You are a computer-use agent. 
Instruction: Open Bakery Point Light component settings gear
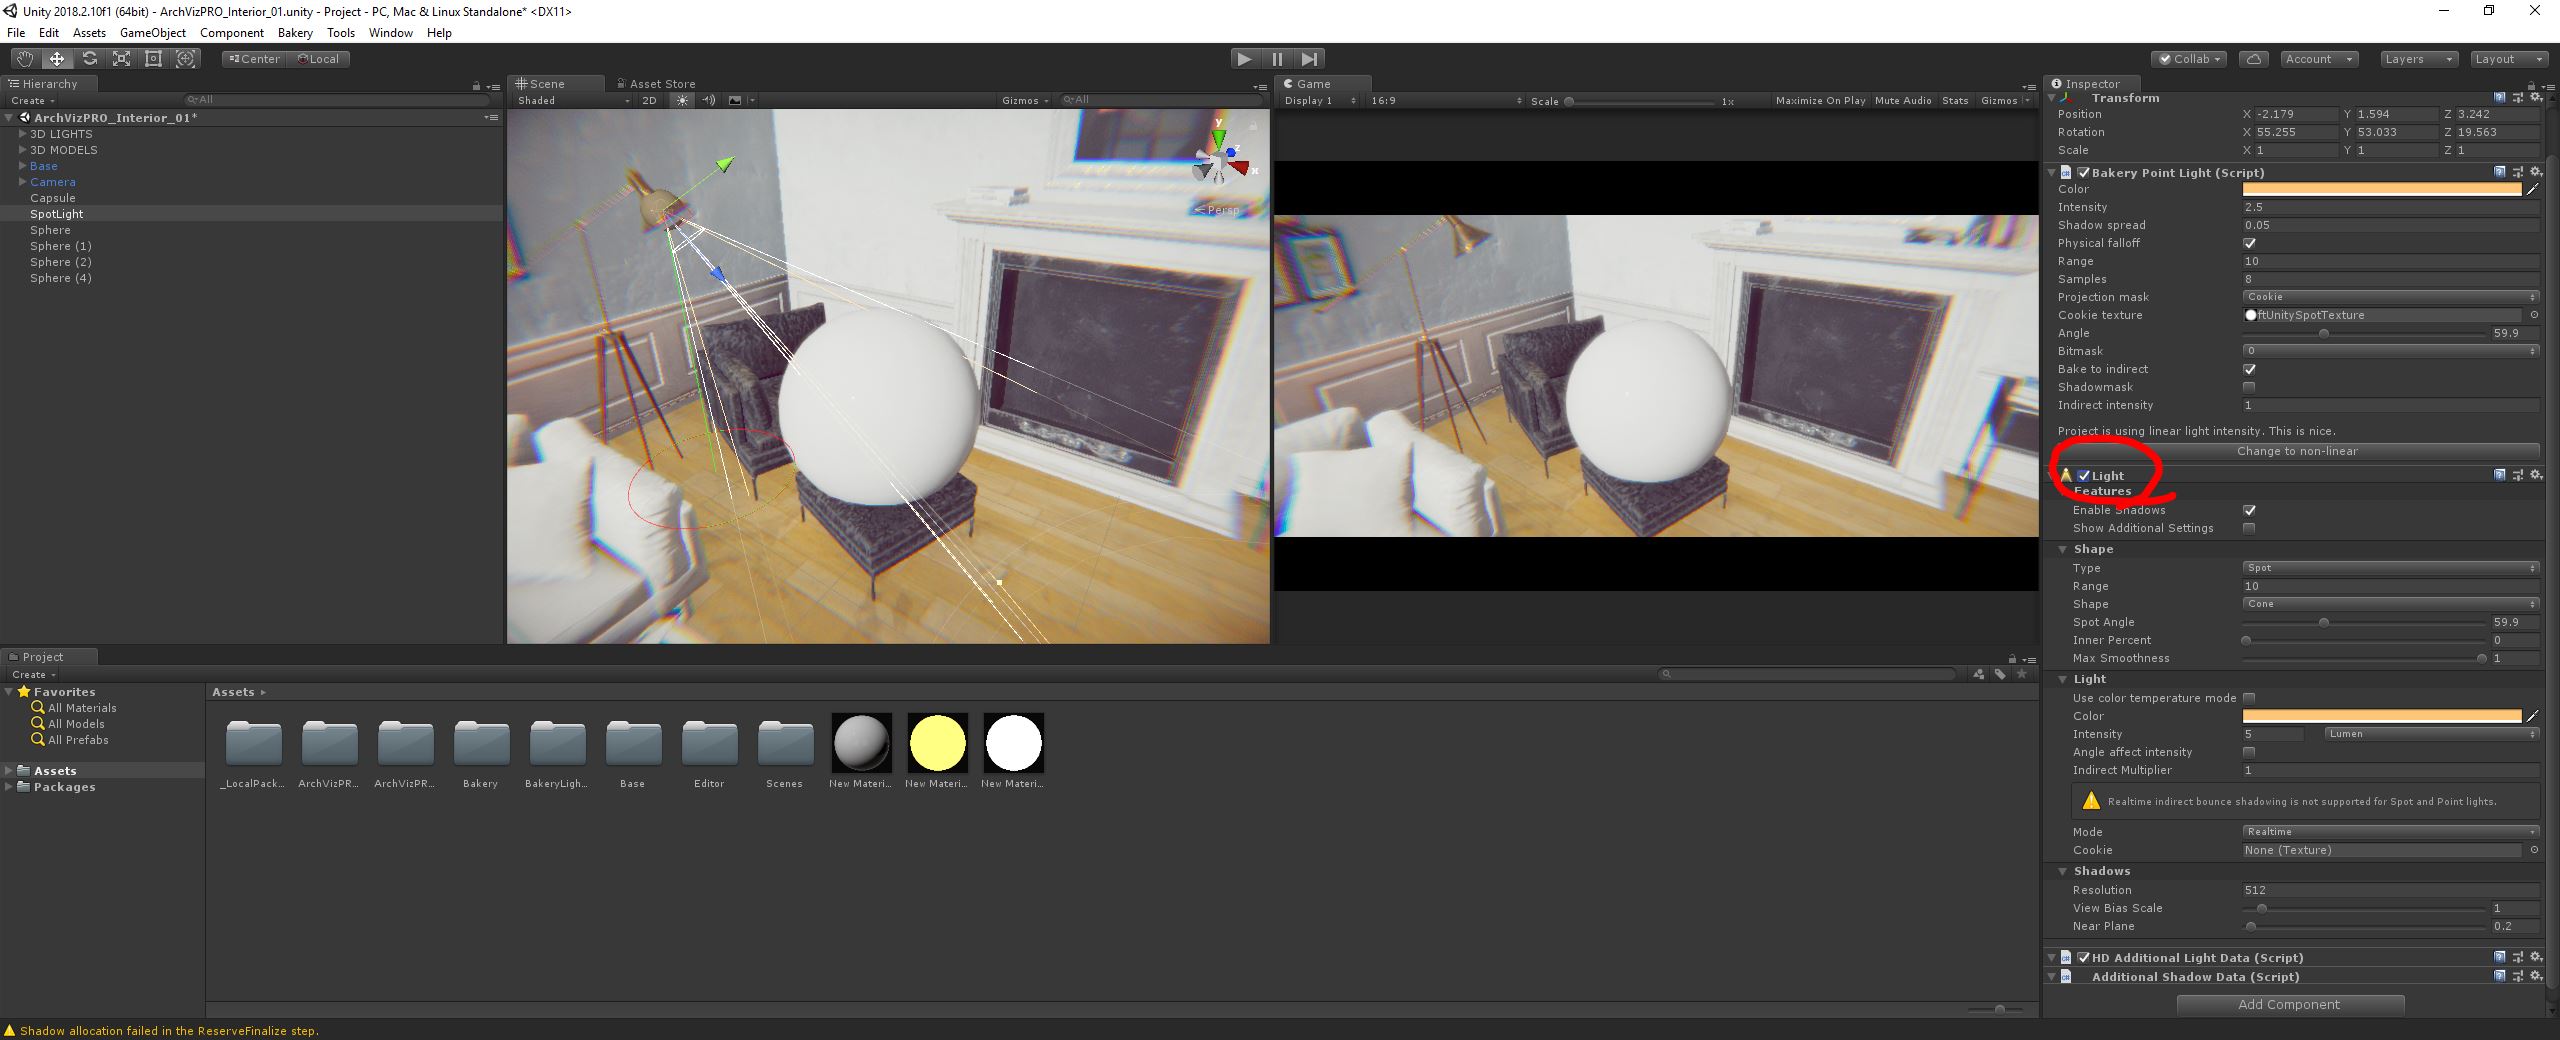(x=2536, y=172)
